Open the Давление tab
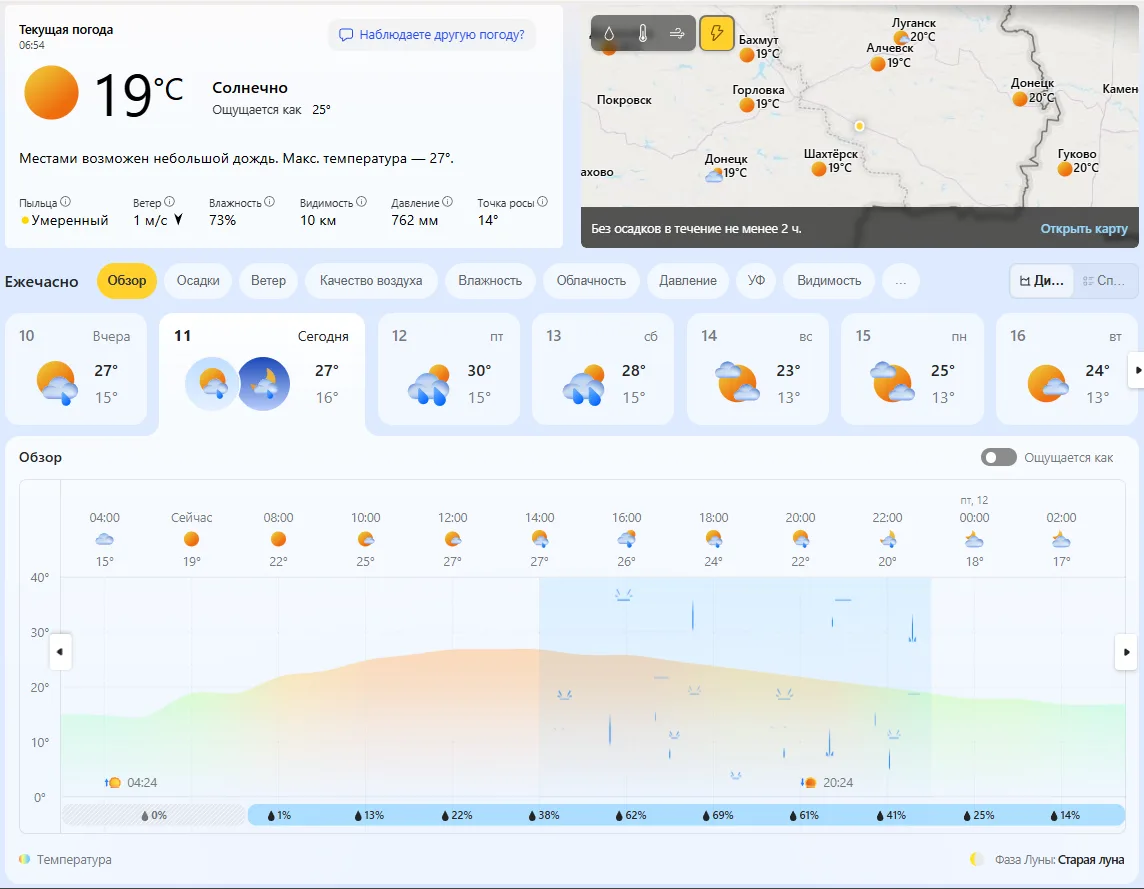This screenshot has width=1144, height=889. click(x=687, y=281)
